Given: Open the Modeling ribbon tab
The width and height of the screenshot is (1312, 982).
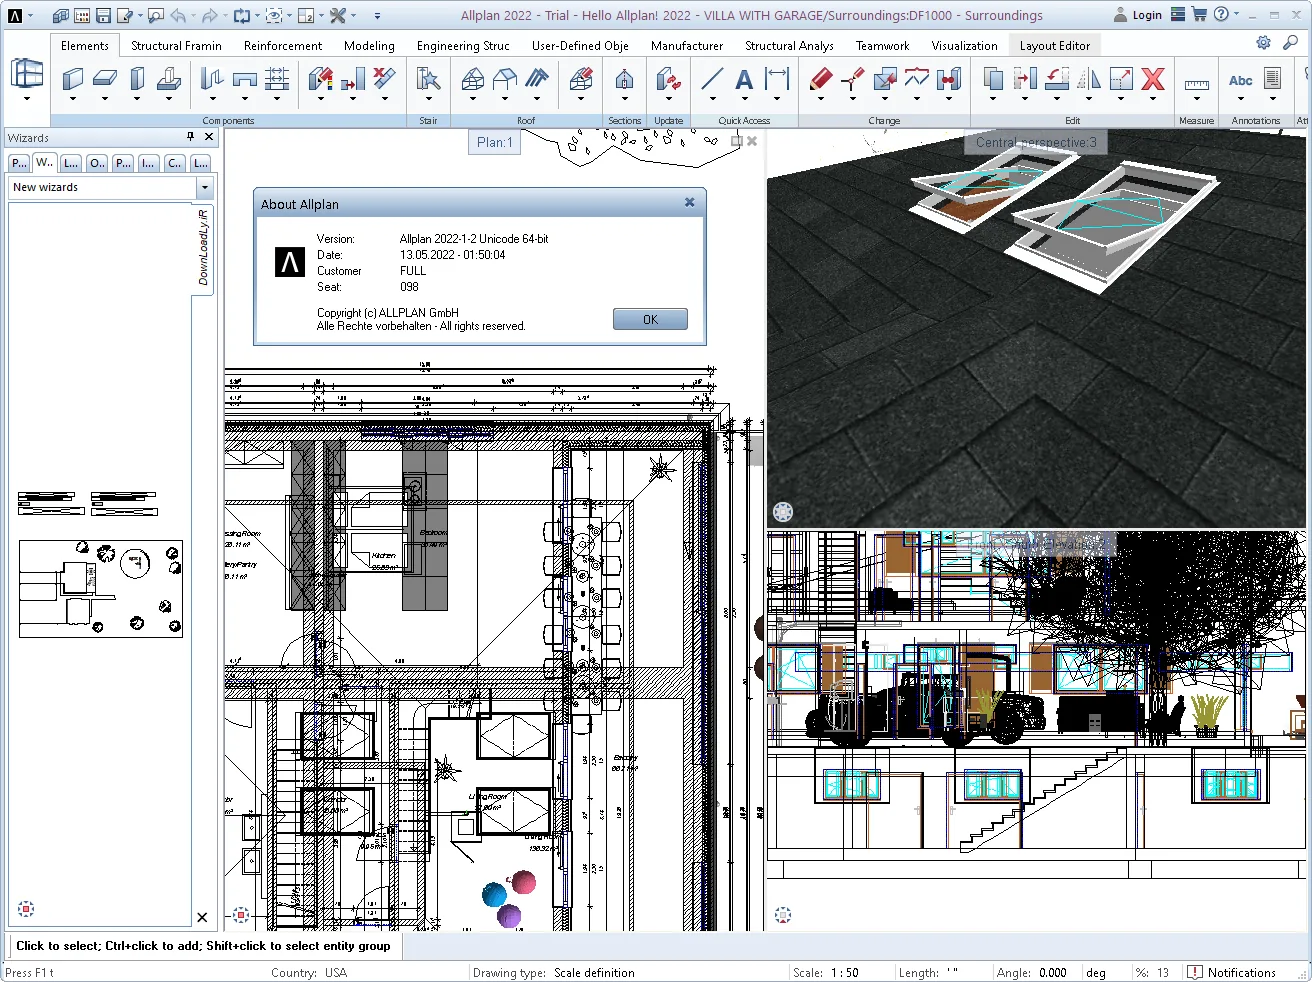Looking at the screenshot, I should (369, 46).
